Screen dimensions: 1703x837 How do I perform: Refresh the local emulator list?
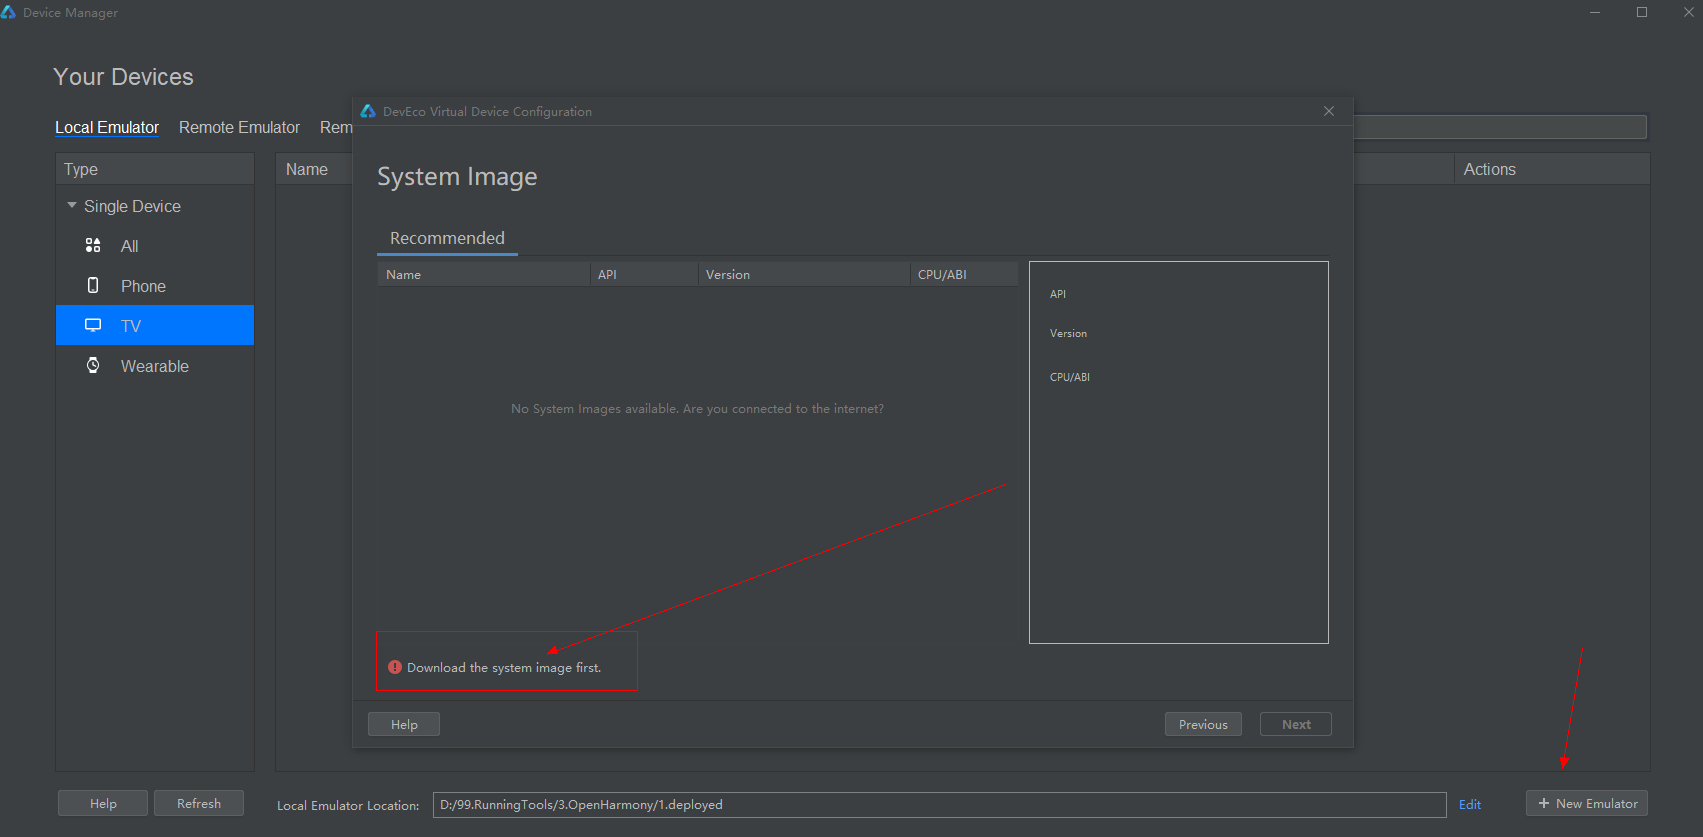tap(199, 803)
